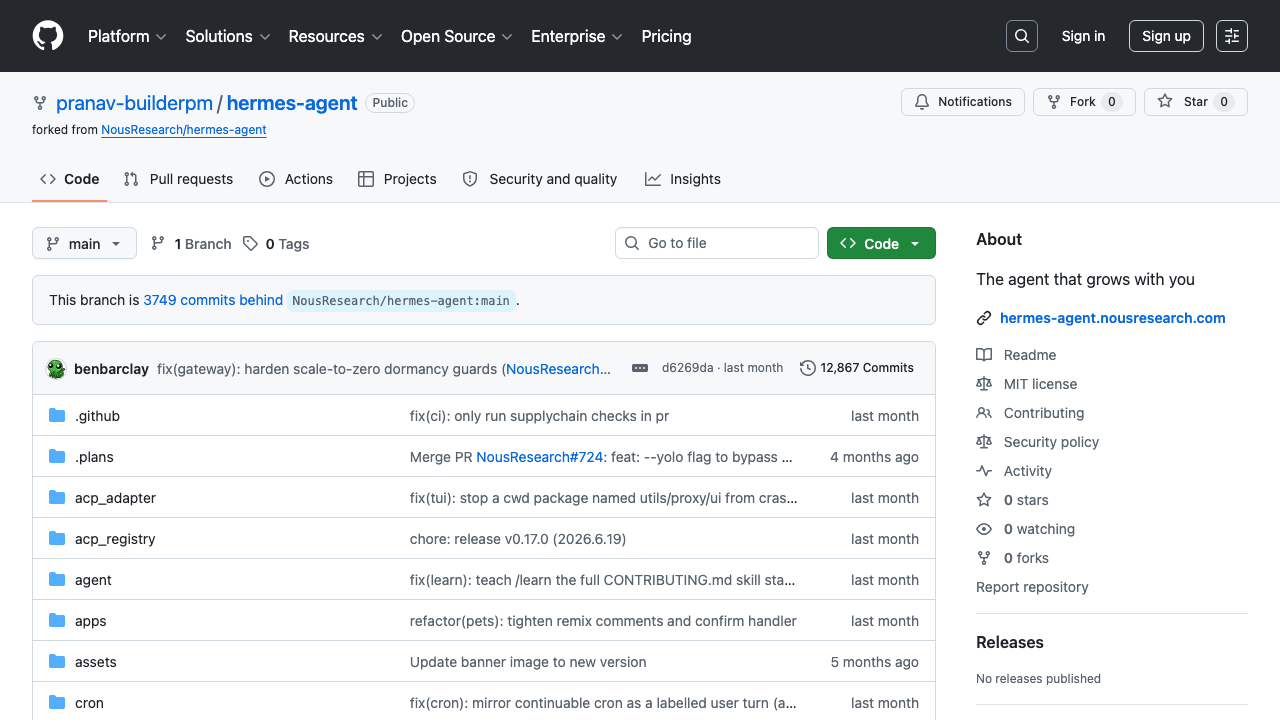Screen dimensions: 1280x720
Task: Click the folder icon beside acp_registry
Action: (x=57, y=539)
